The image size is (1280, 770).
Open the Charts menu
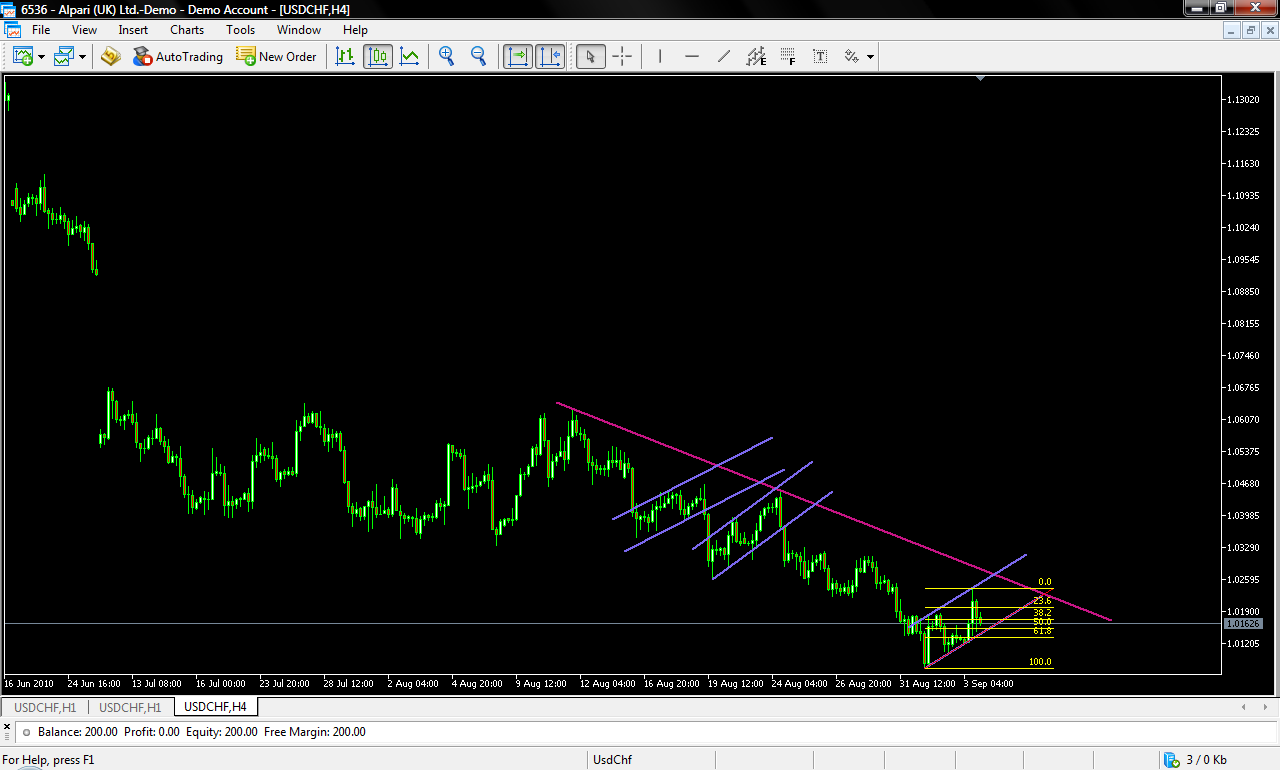click(186, 30)
